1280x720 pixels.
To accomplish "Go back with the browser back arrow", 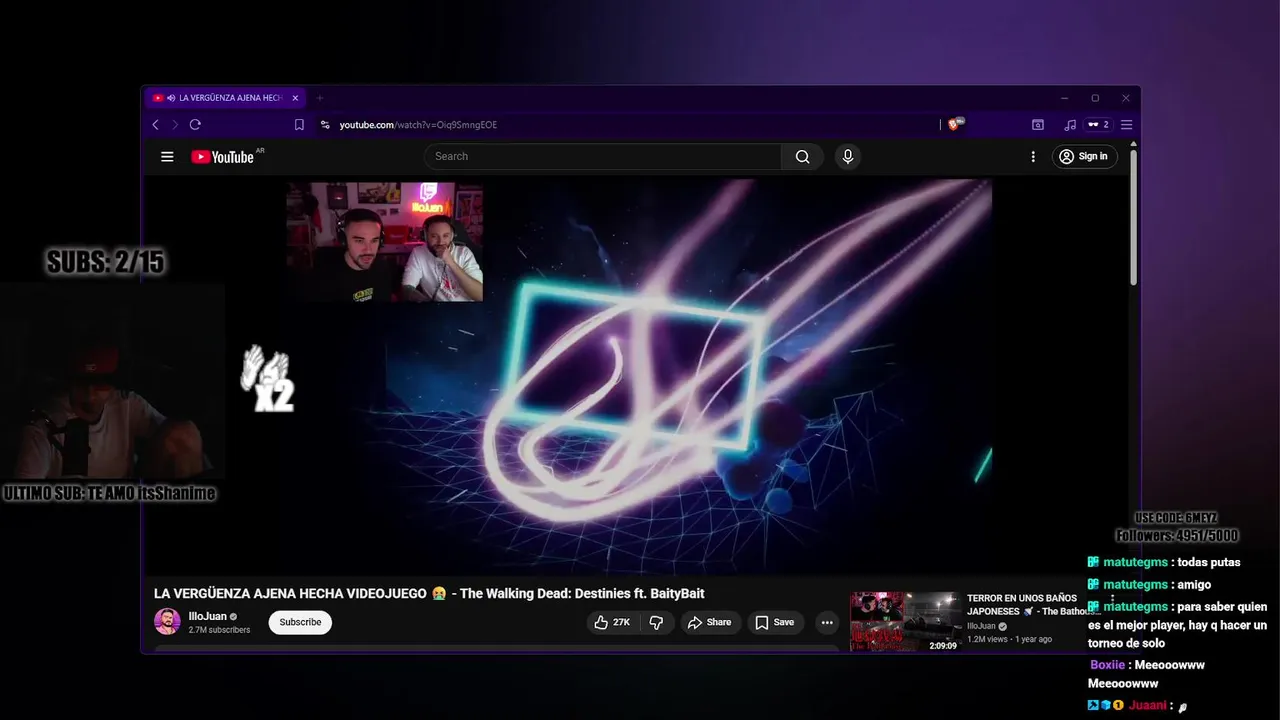I will tap(155, 125).
